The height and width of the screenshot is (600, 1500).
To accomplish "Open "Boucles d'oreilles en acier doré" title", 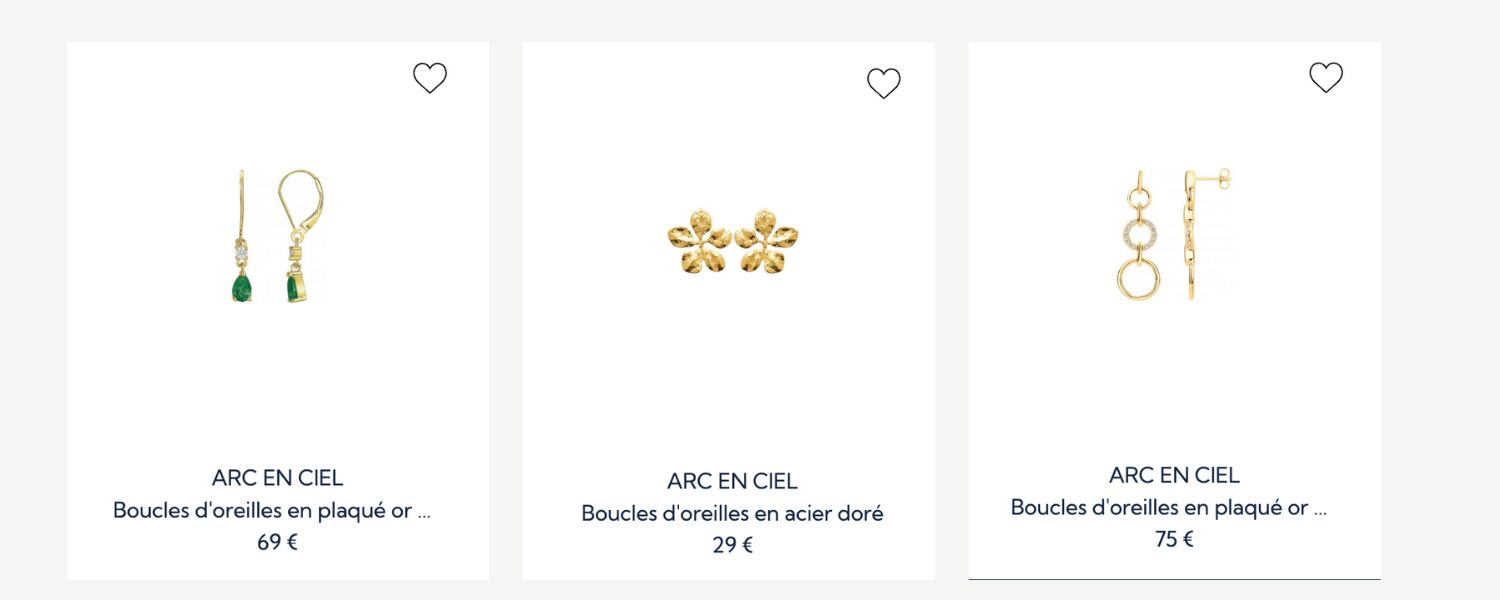I will [x=732, y=514].
